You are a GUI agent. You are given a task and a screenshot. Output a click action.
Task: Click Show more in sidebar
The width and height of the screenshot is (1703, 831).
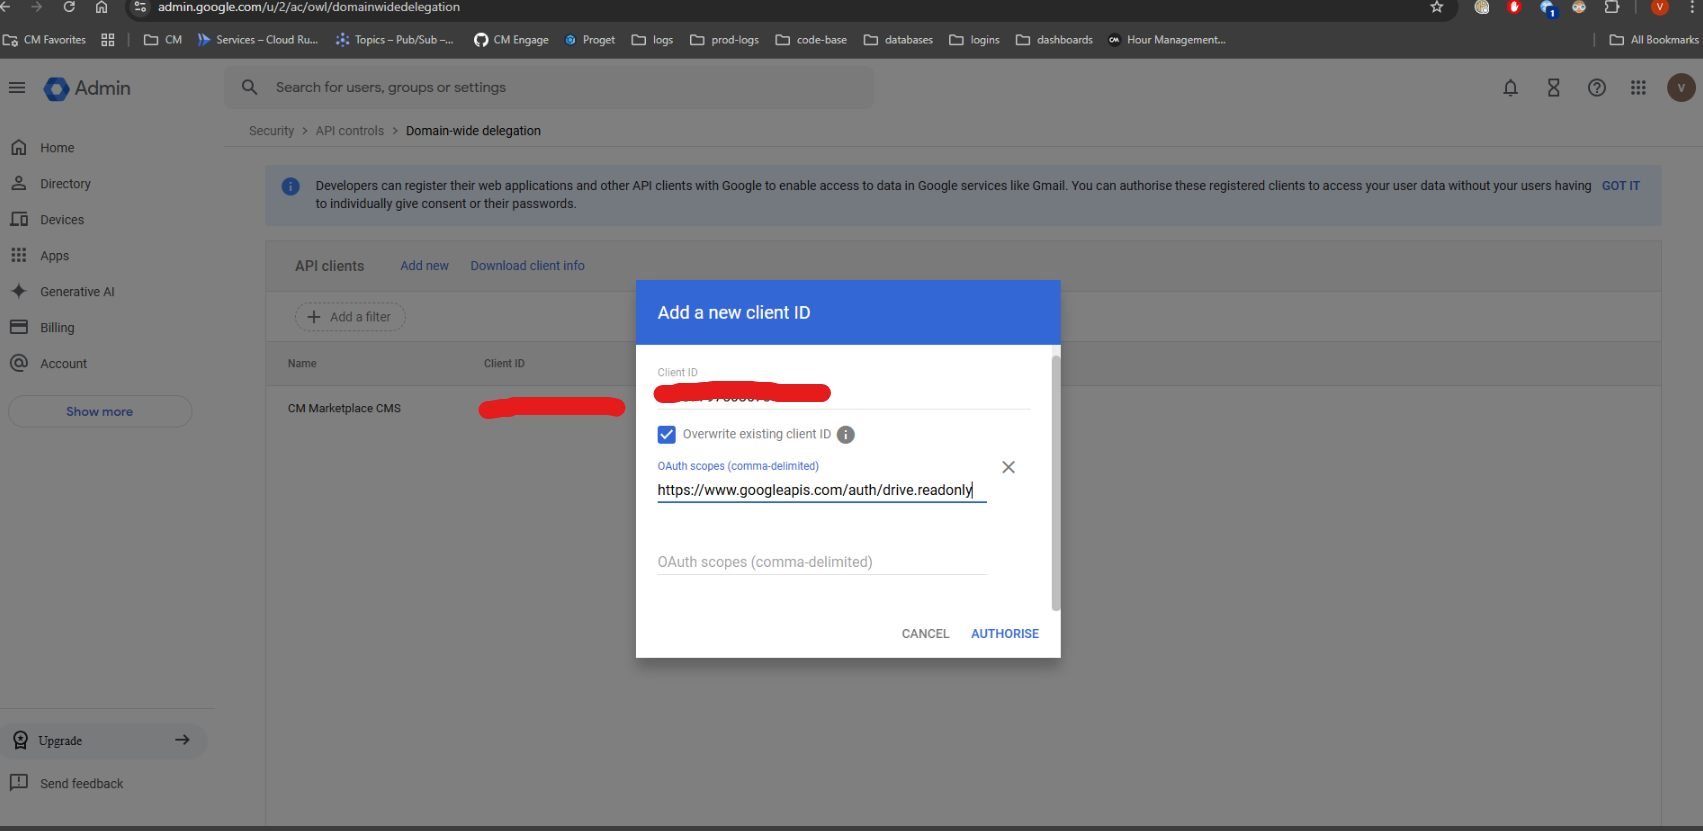click(100, 412)
